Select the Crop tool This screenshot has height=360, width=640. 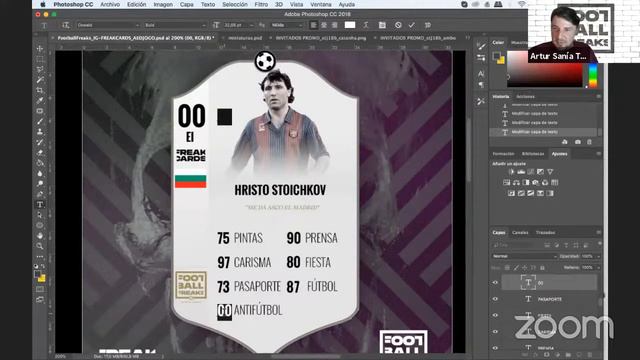[x=40, y=90]
